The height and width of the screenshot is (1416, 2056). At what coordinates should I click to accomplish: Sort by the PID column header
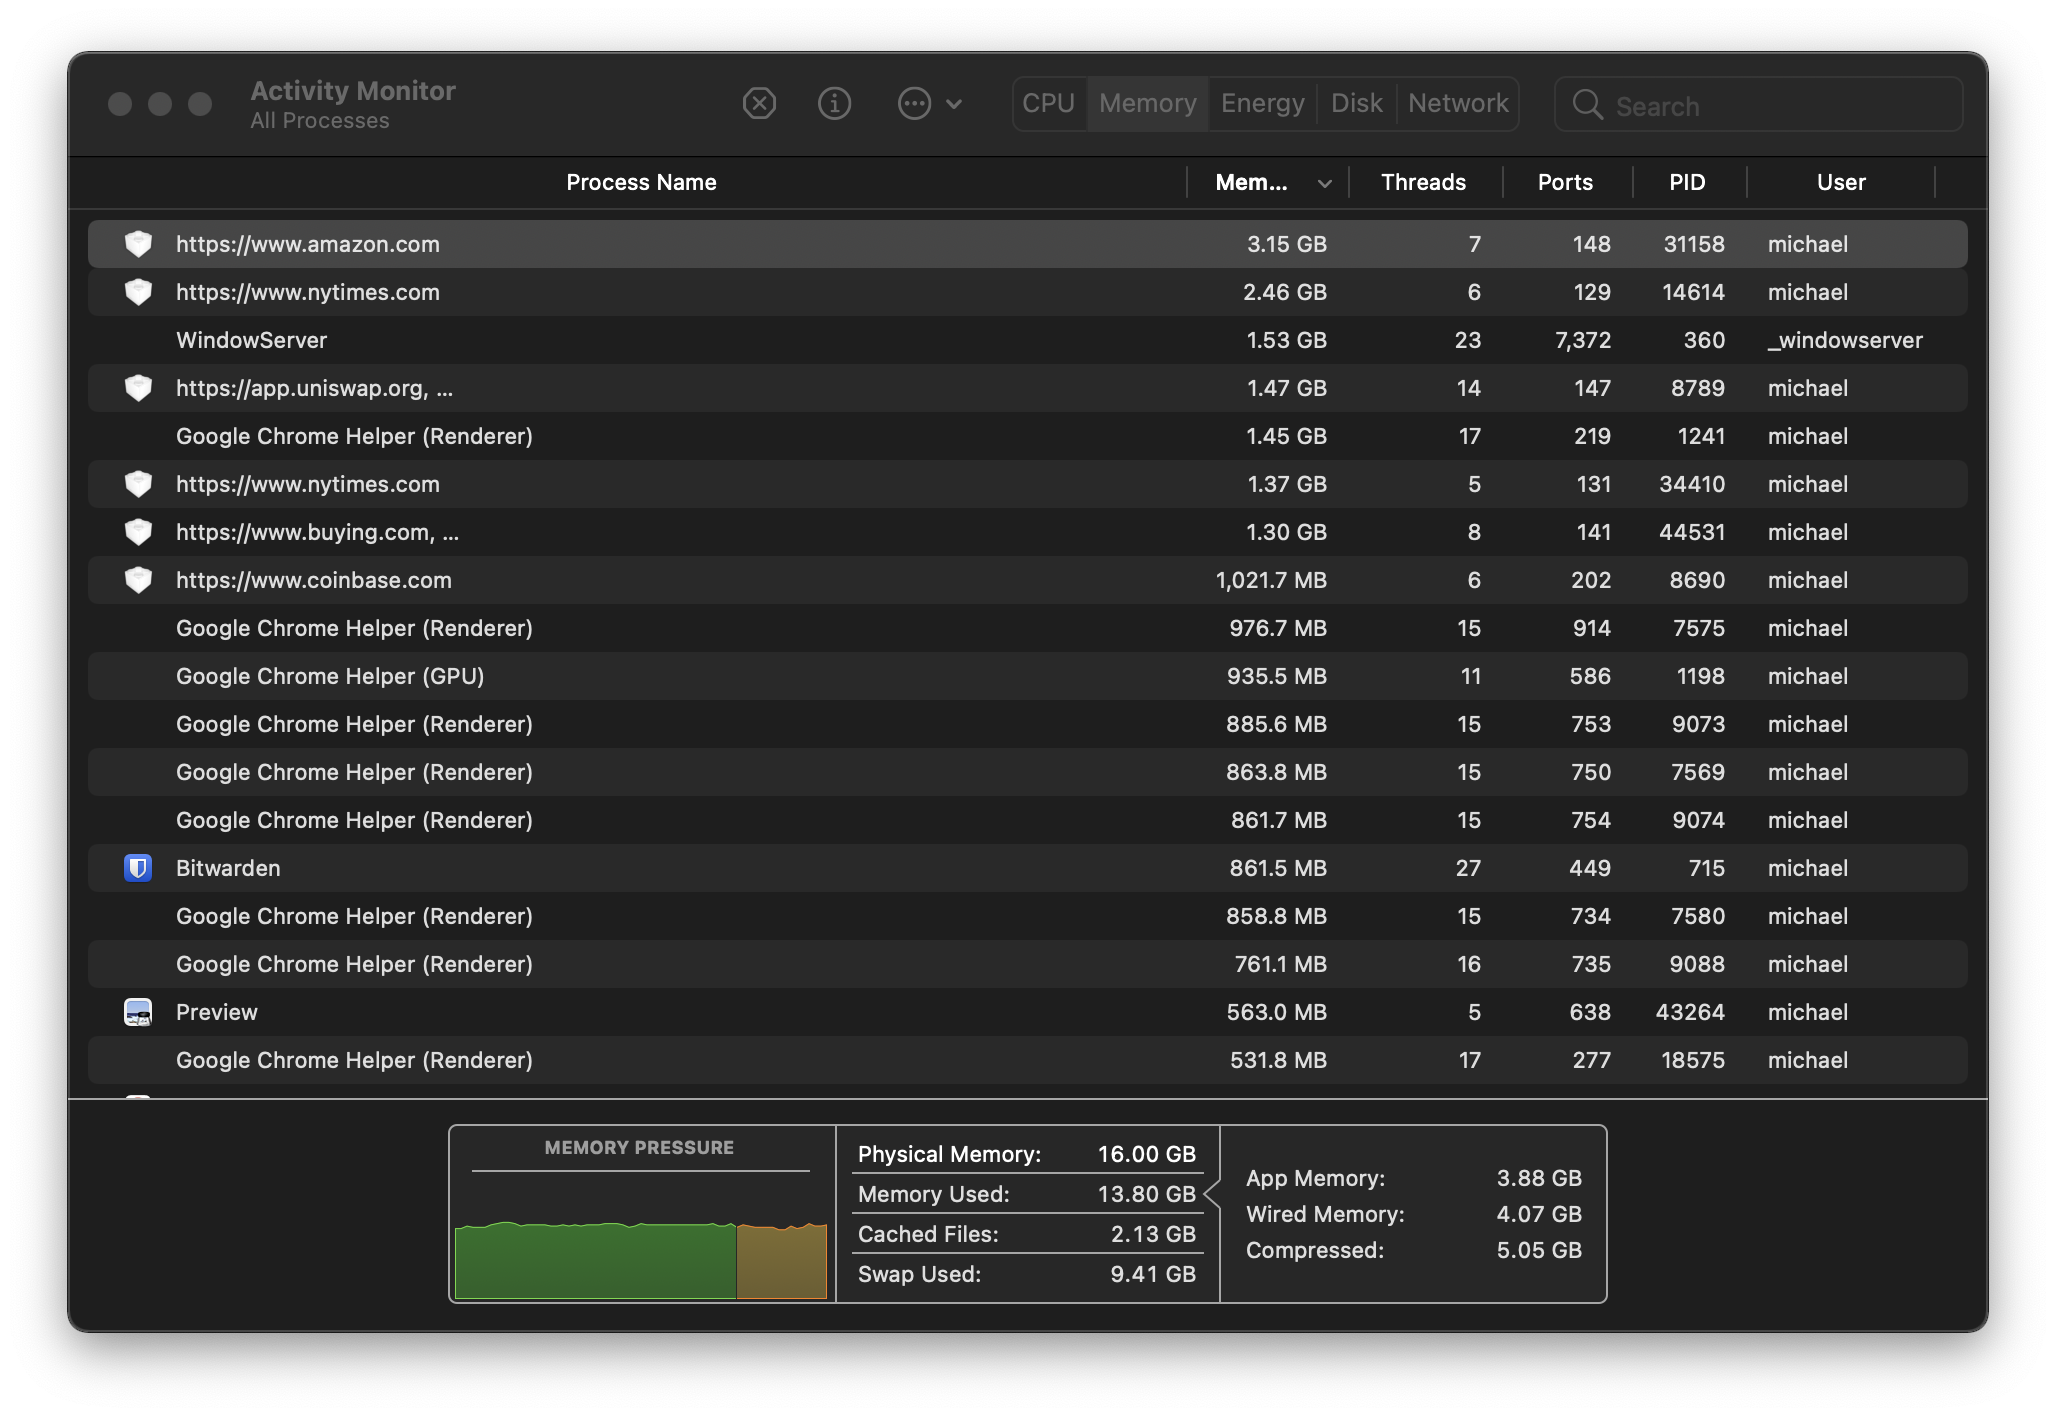(1686, 182)
